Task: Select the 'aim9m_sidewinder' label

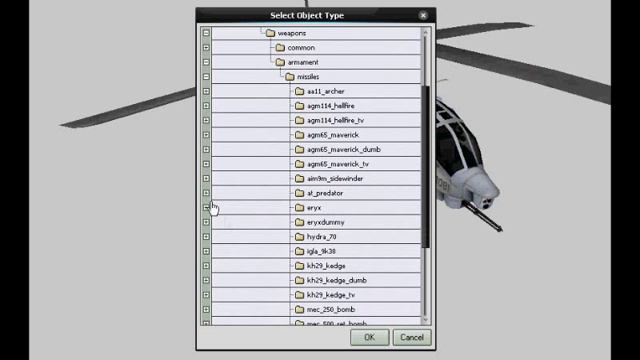Action: 335,179
